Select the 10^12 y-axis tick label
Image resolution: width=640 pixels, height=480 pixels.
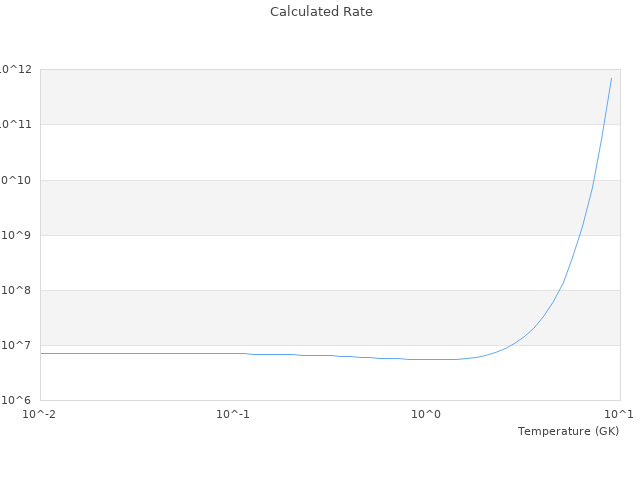[x=15, y=69]
